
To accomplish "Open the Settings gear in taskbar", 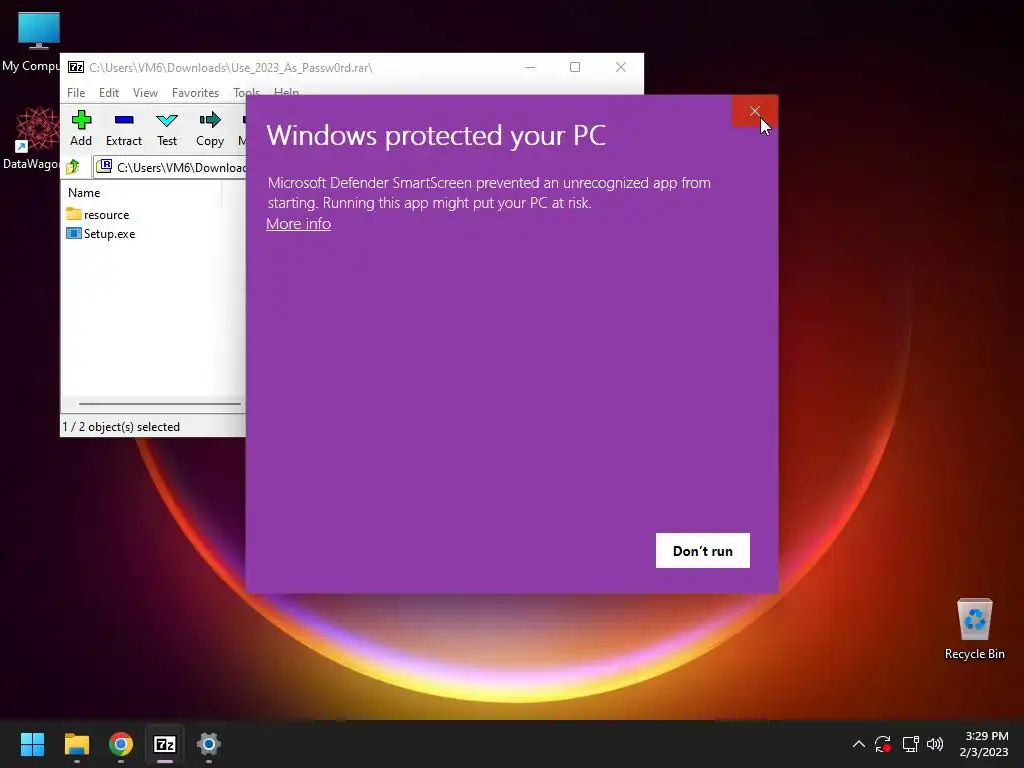I will pyautogui.click(x=209, y=744).
